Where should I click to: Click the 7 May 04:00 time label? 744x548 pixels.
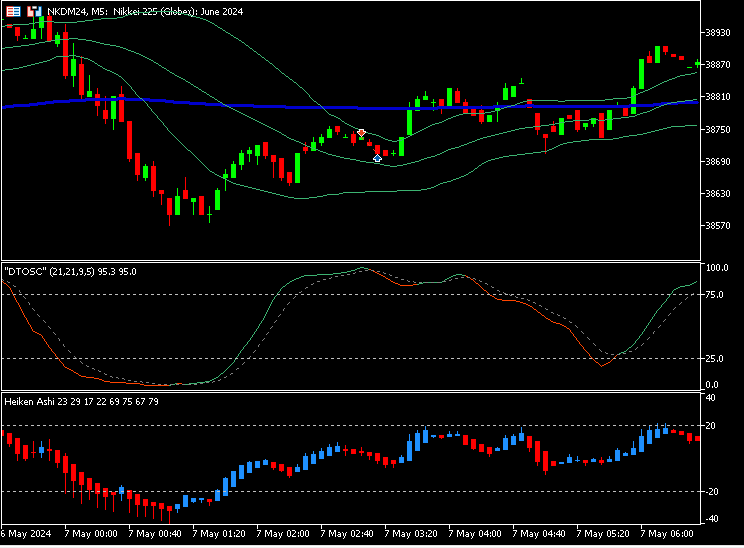[x=475, y=533]
